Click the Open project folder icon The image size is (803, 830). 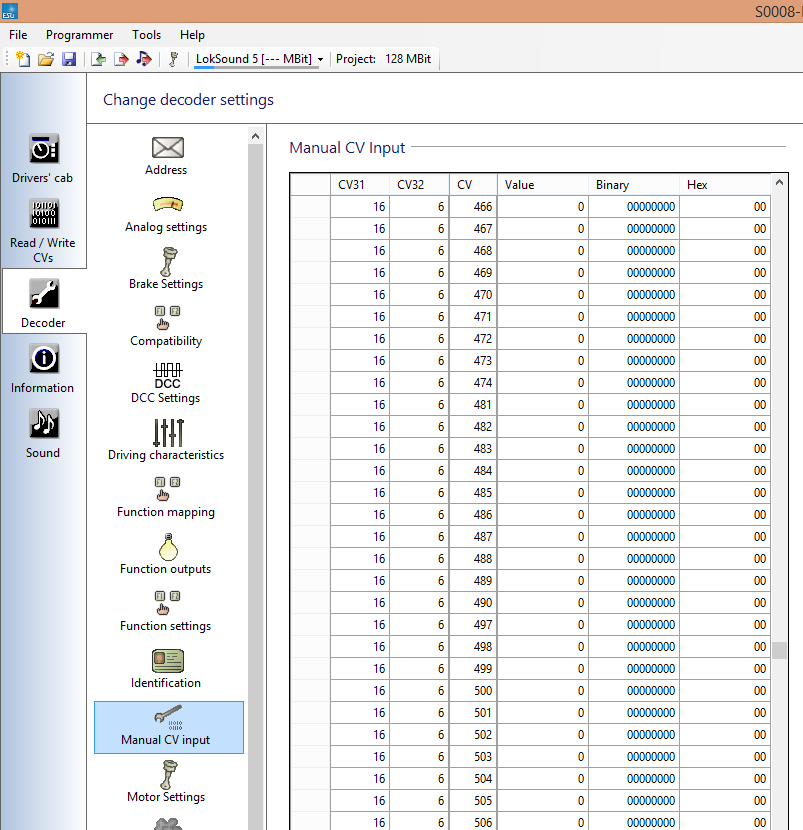click(46, 59)
